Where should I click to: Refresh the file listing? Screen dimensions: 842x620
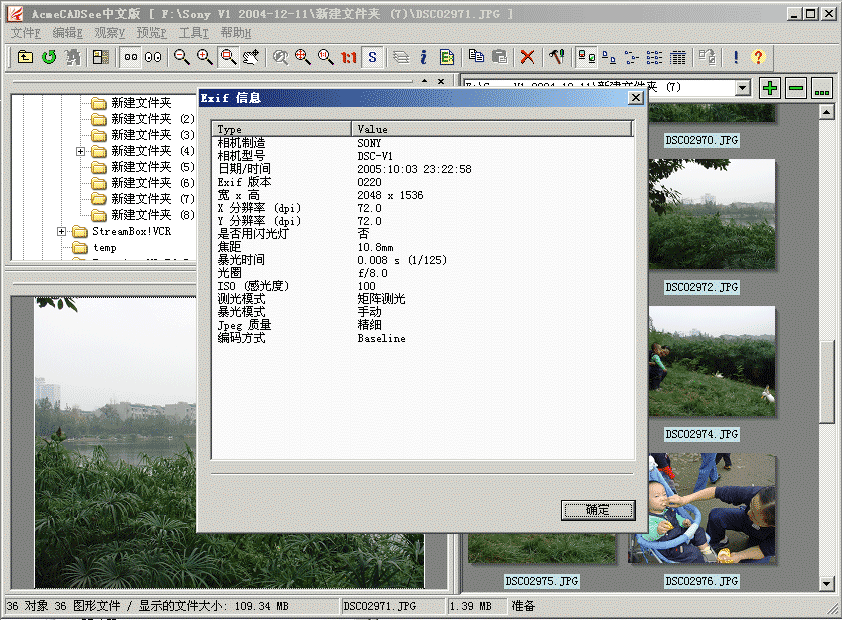(49, 57)
